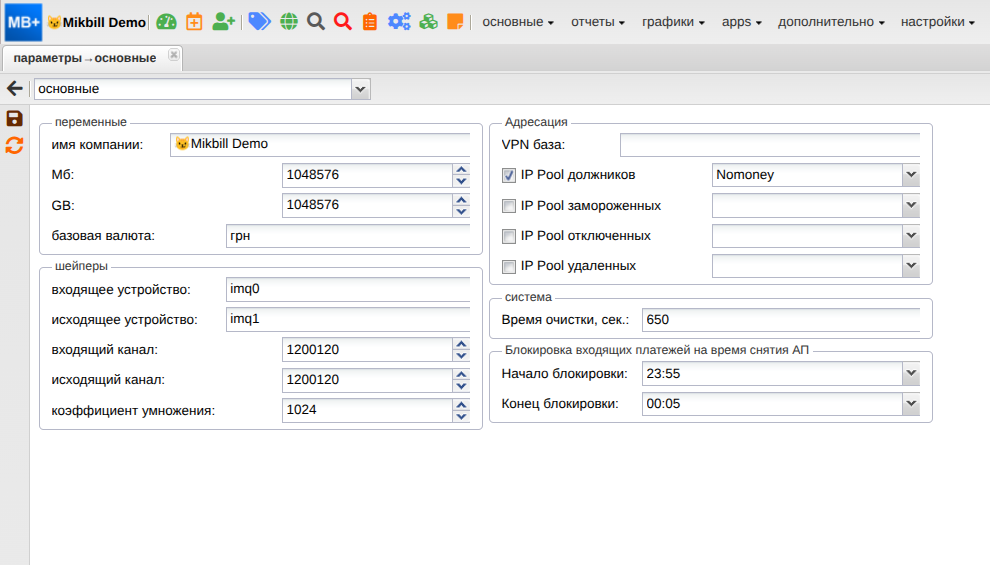Image resolution: width=990 pixels, height=565 pixels.
Task: Open the основные section dropdown arrow
Action: pyautogui.click(x=361, y=89)
